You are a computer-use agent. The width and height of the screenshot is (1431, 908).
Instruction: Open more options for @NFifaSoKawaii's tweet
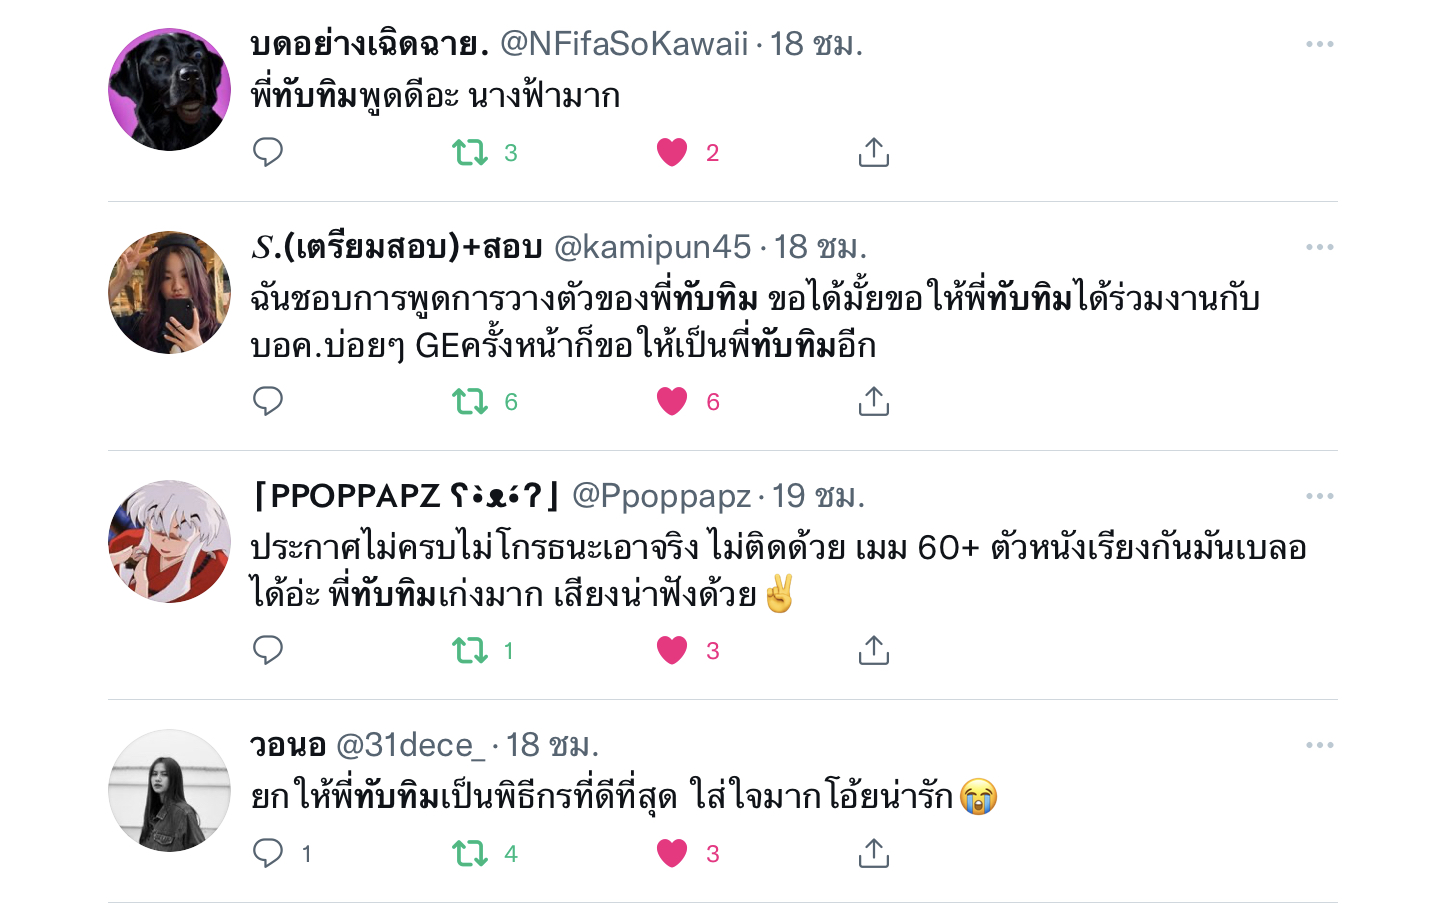click(1319, 44)
